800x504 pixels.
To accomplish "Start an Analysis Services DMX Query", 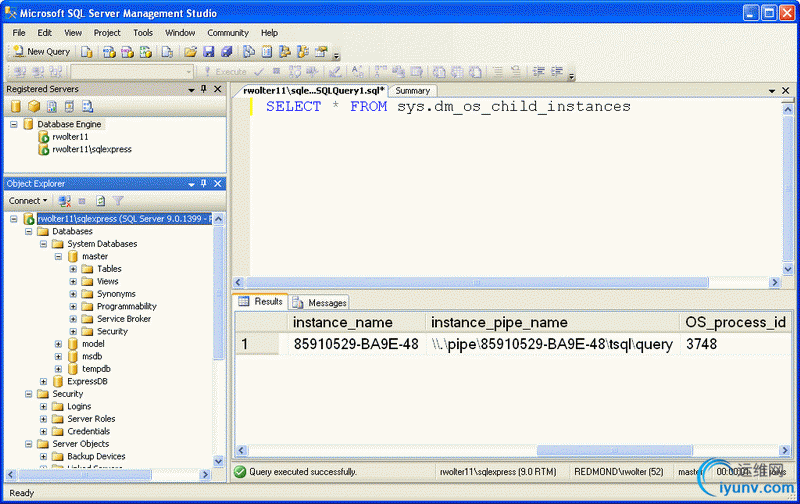I will (x=128, y=52).
